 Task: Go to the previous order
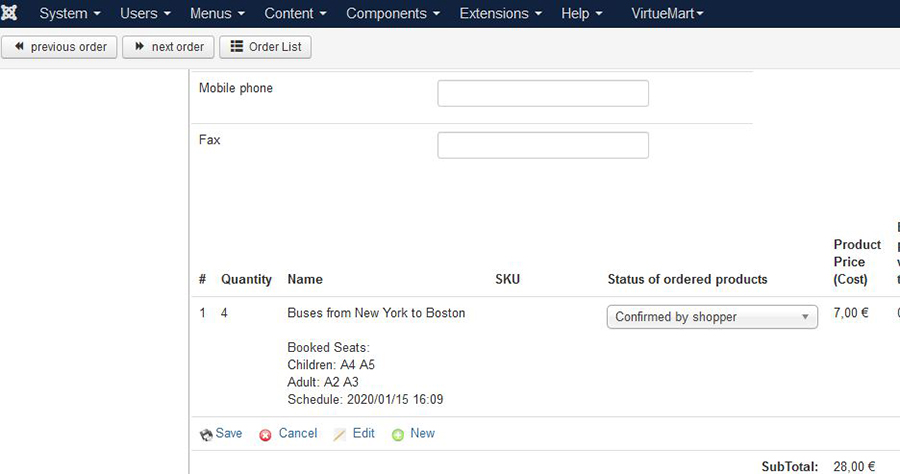click(x=60, y=47)
